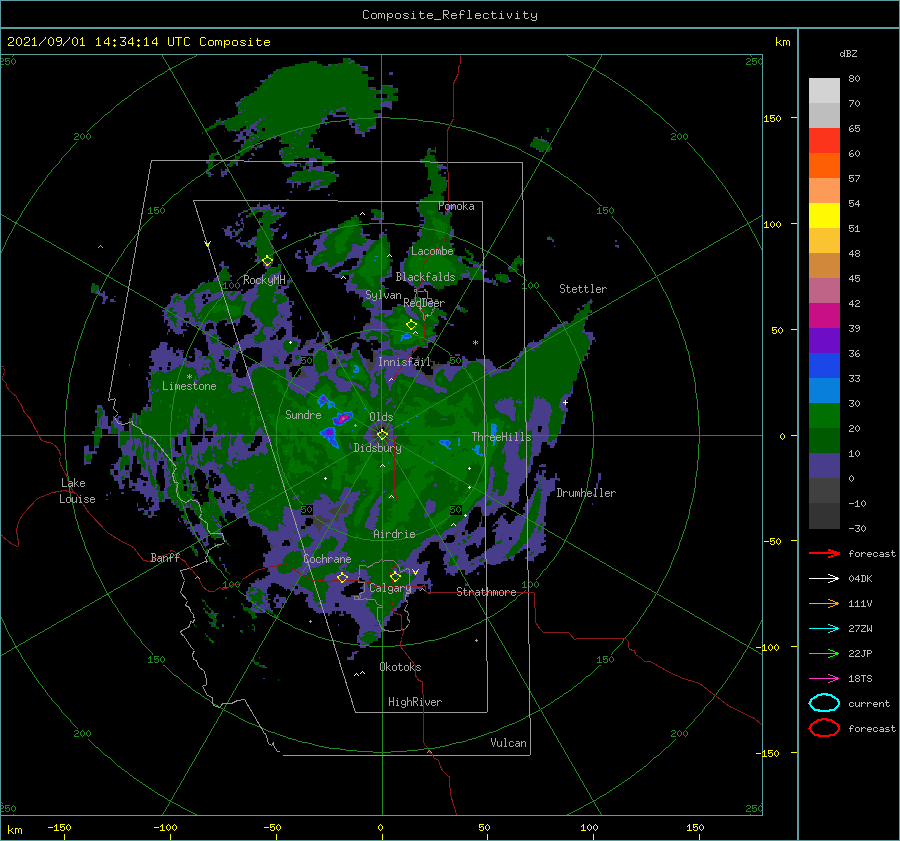The width and height of the screenshot is (900, 841).
Task: Click the Stettler town label
Action: point(583,289)
